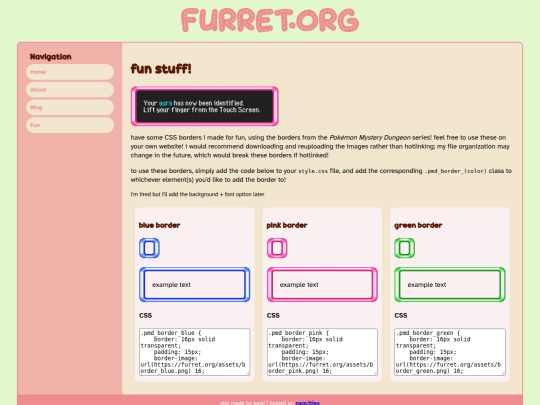Click inside the blue border CSS textarea
540x405 pixels.
pyautogui.click(x=195, y=352)
